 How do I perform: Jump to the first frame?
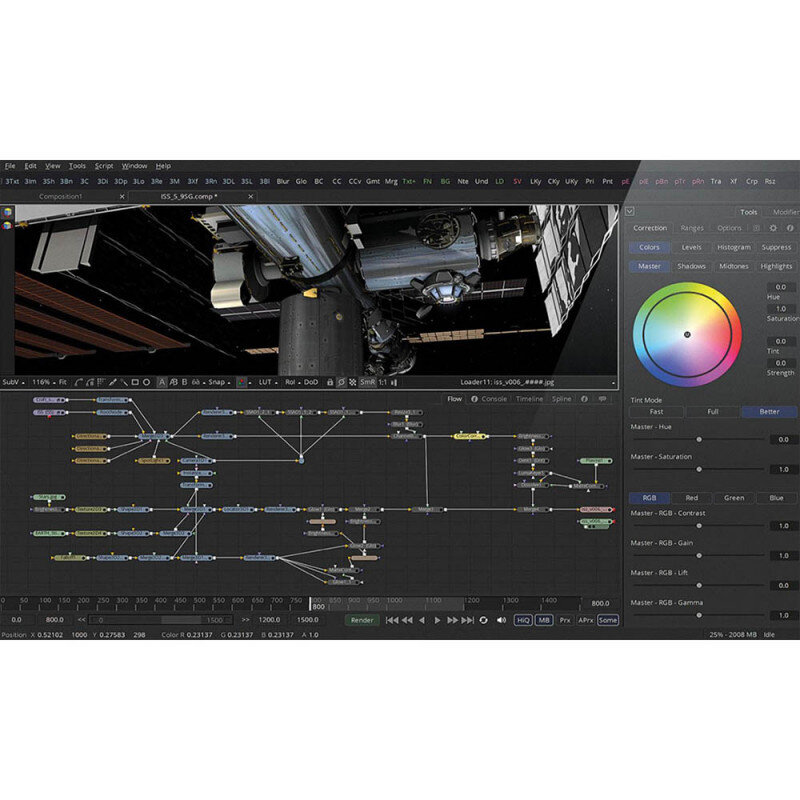click(392, 620)
